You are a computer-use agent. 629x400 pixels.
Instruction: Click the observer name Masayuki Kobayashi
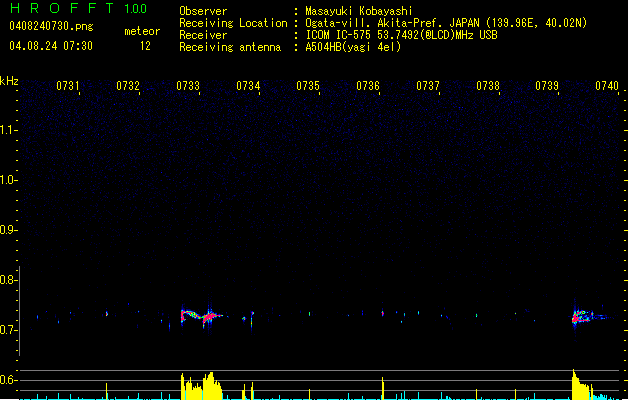click(359, 11)
